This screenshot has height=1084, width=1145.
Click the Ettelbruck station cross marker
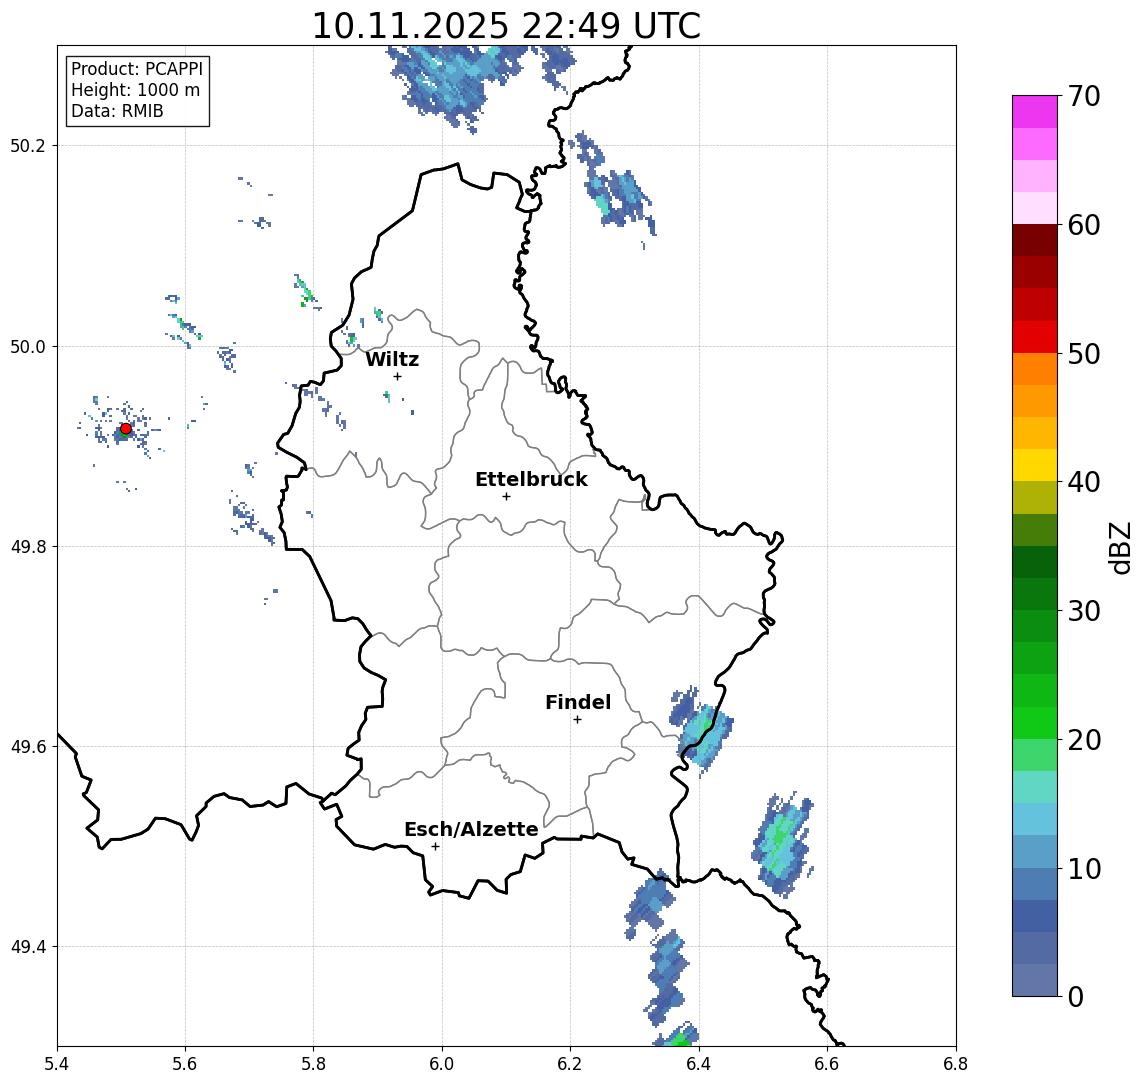[506, 497]
